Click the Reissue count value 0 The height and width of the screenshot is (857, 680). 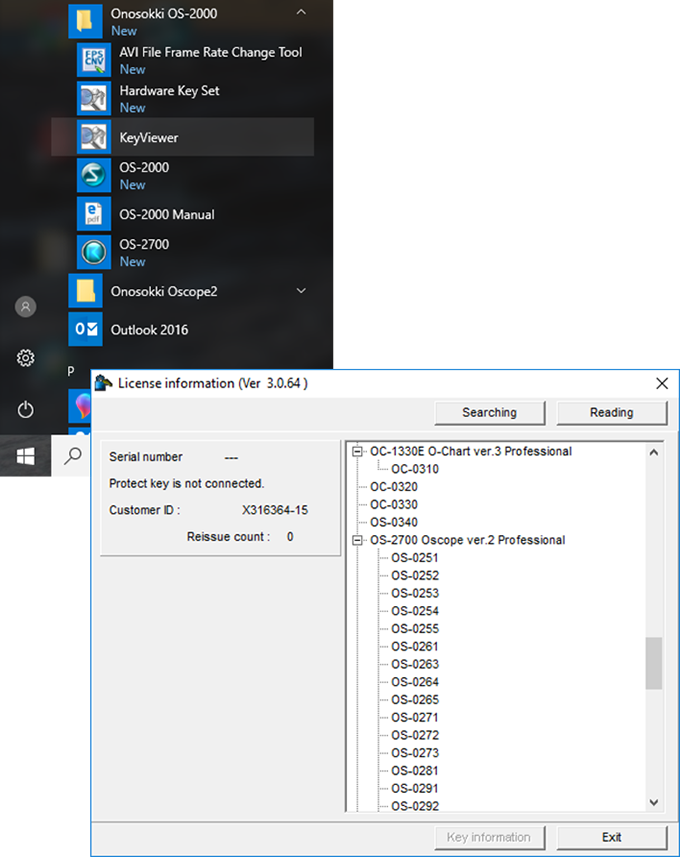[x=290, y=537]
